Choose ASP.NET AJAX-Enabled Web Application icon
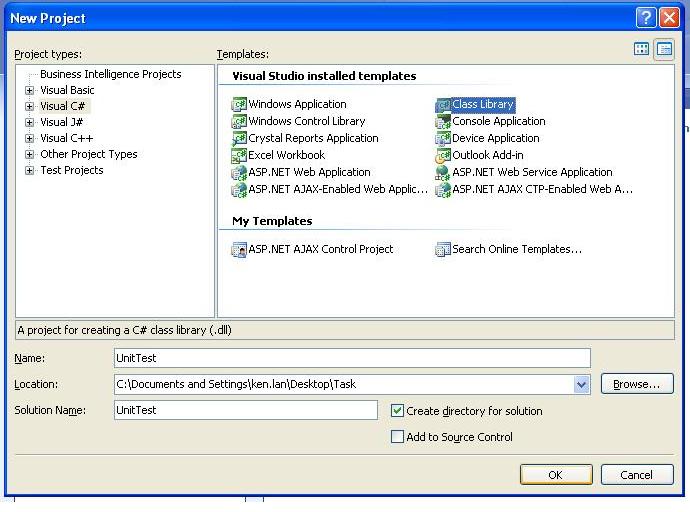This screenshot has width=690, height=512. [x=239, y=190]
